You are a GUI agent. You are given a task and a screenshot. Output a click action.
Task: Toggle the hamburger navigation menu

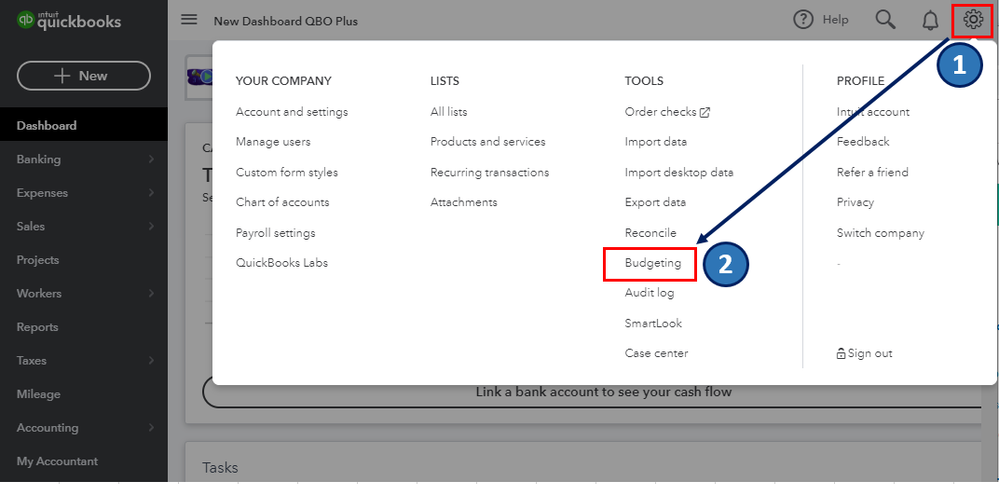pyautogui.click(x=189, y=20)
